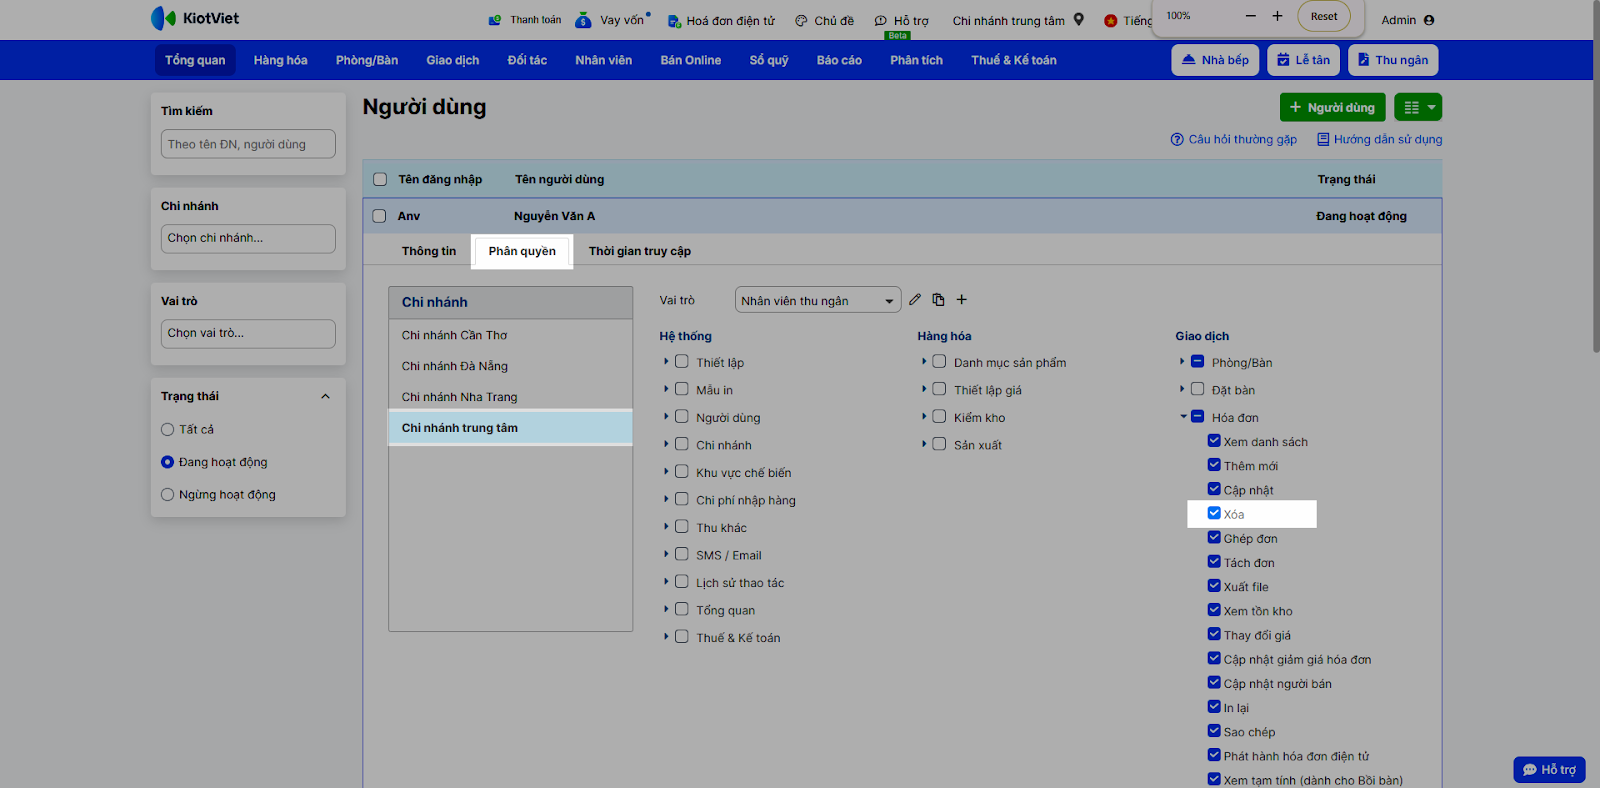This screenshot has height=788, width=1600.
Task: Click the pencil edit role icon
Action: coord(914,300)
